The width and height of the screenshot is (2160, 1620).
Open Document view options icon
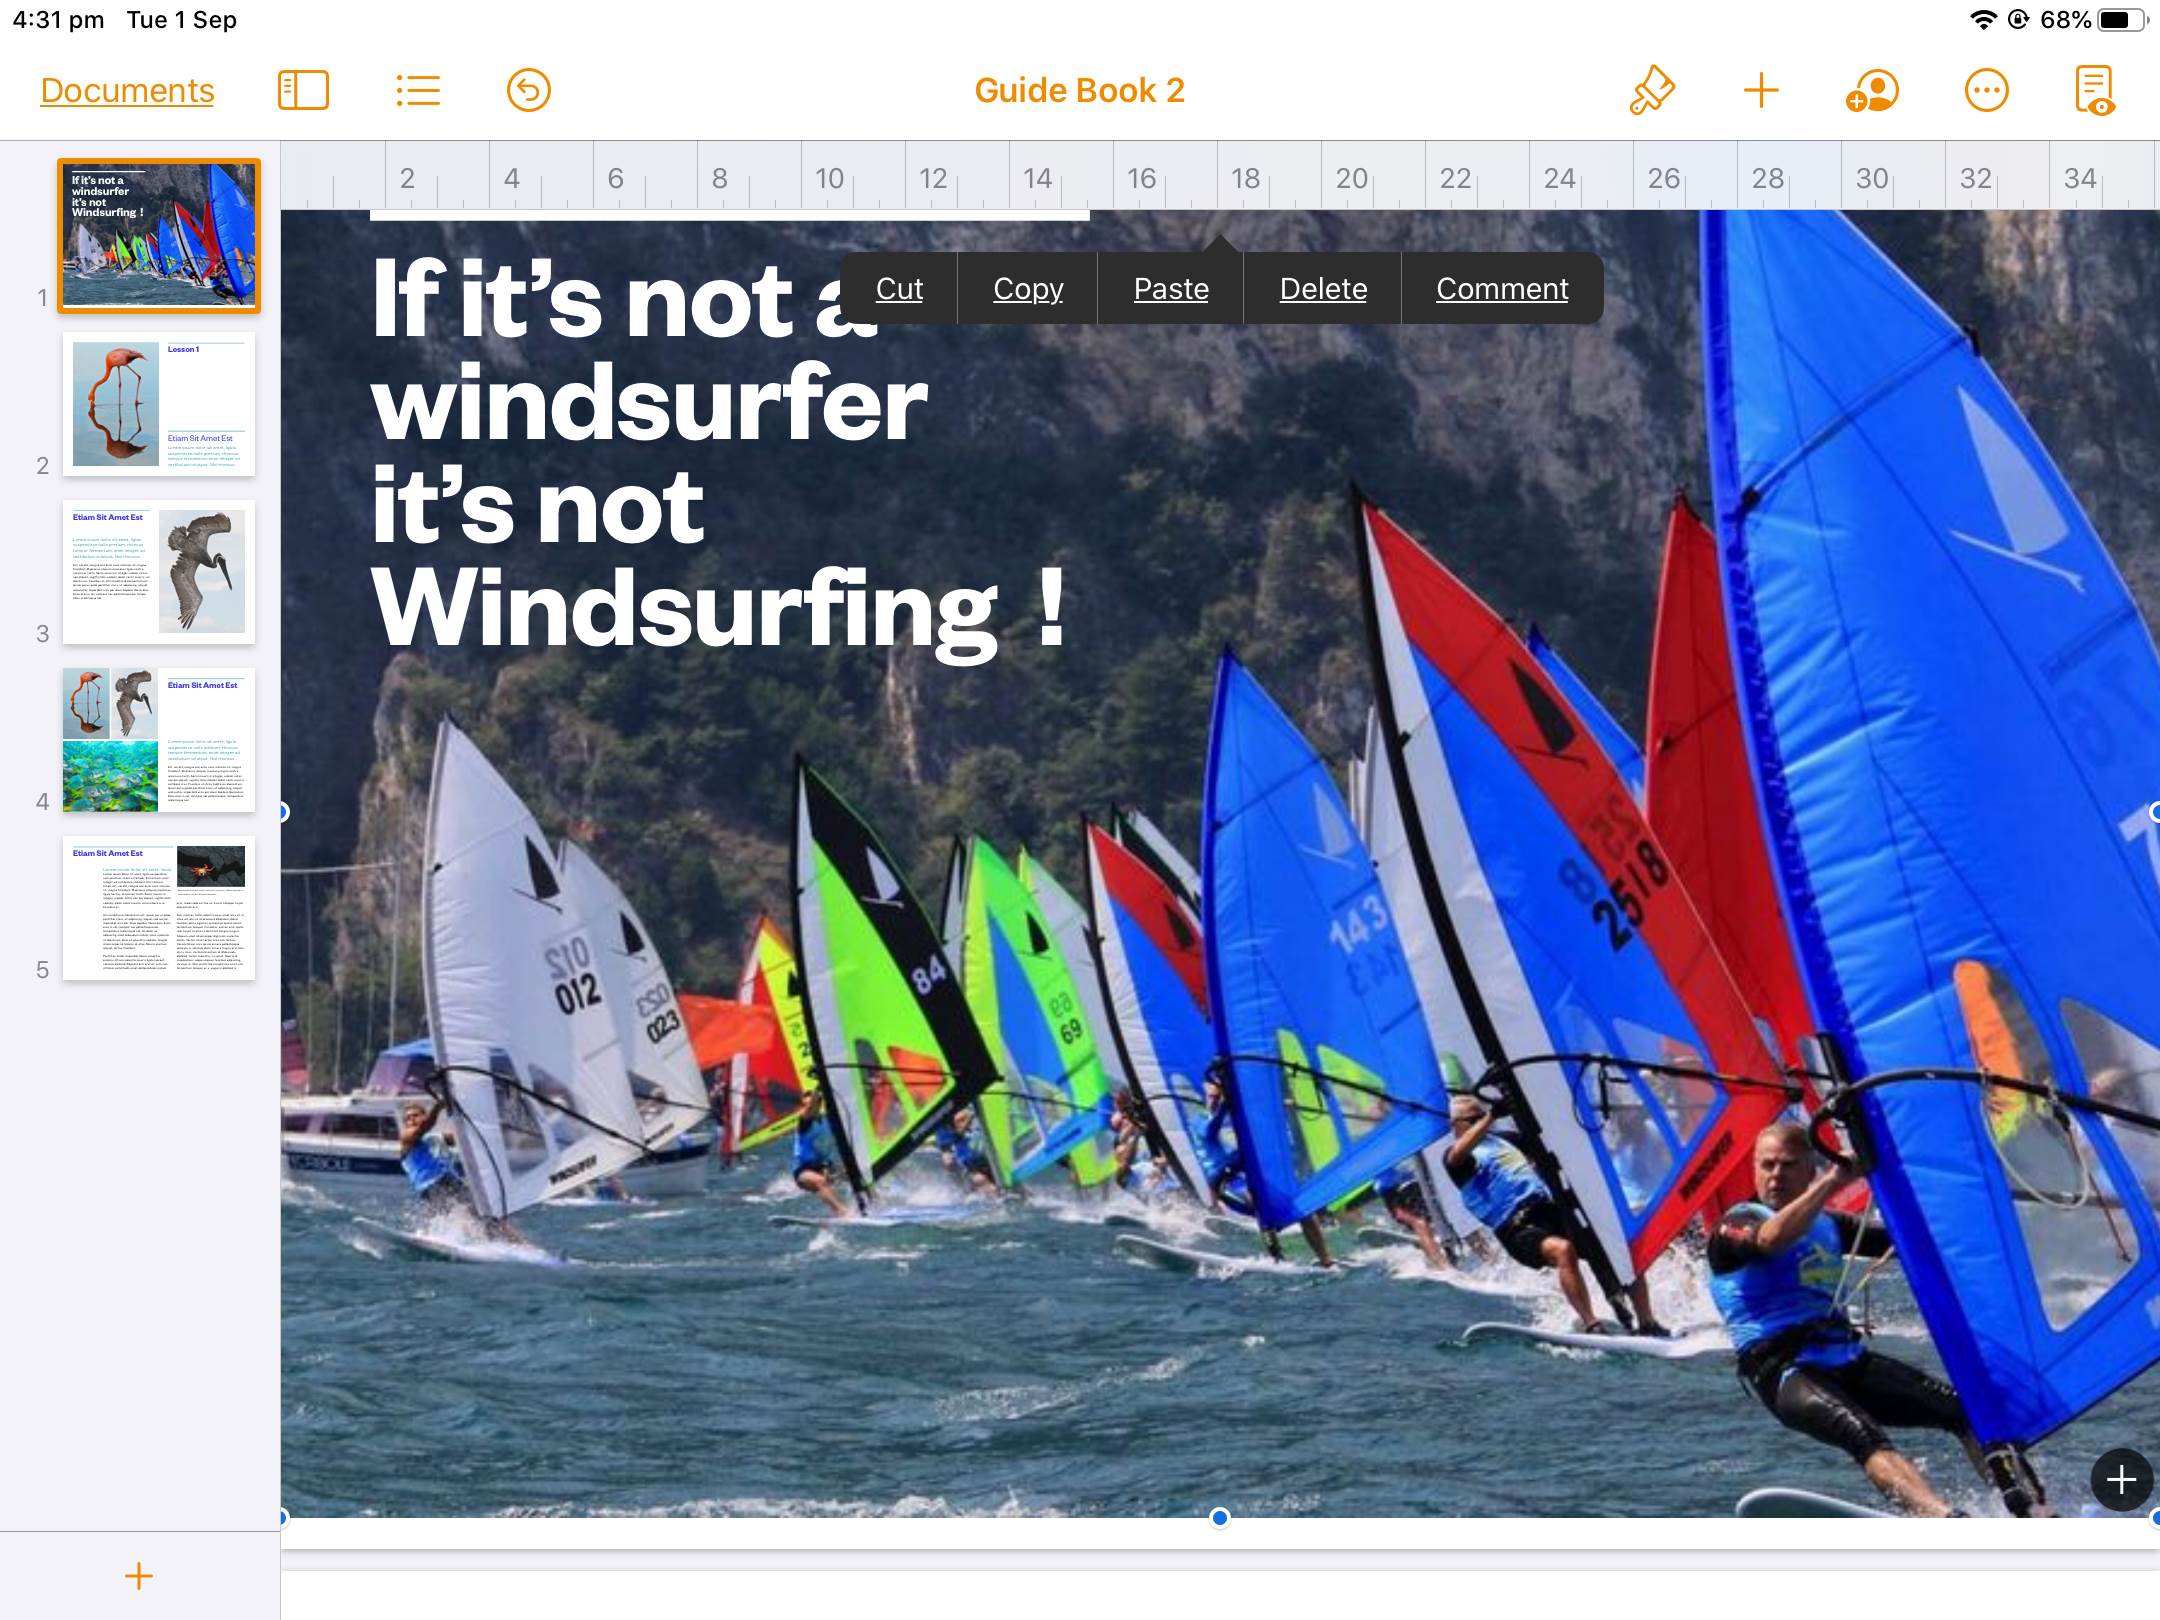pyautogui.click(x=2095, y=90)
